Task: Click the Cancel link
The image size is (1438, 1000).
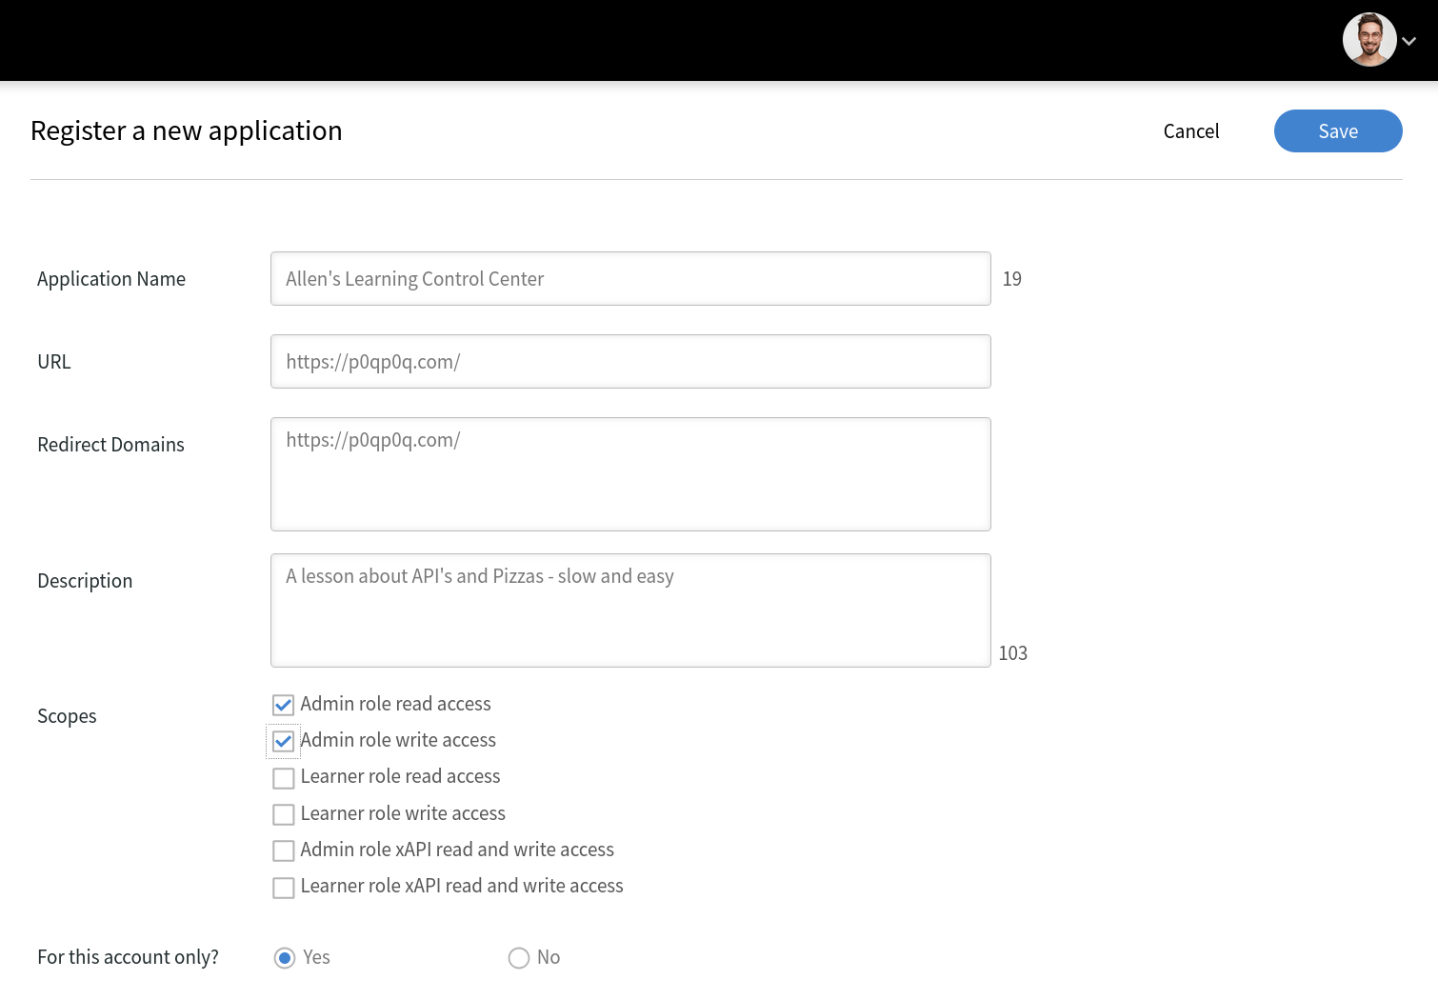Action: (x=1190, y=131)
